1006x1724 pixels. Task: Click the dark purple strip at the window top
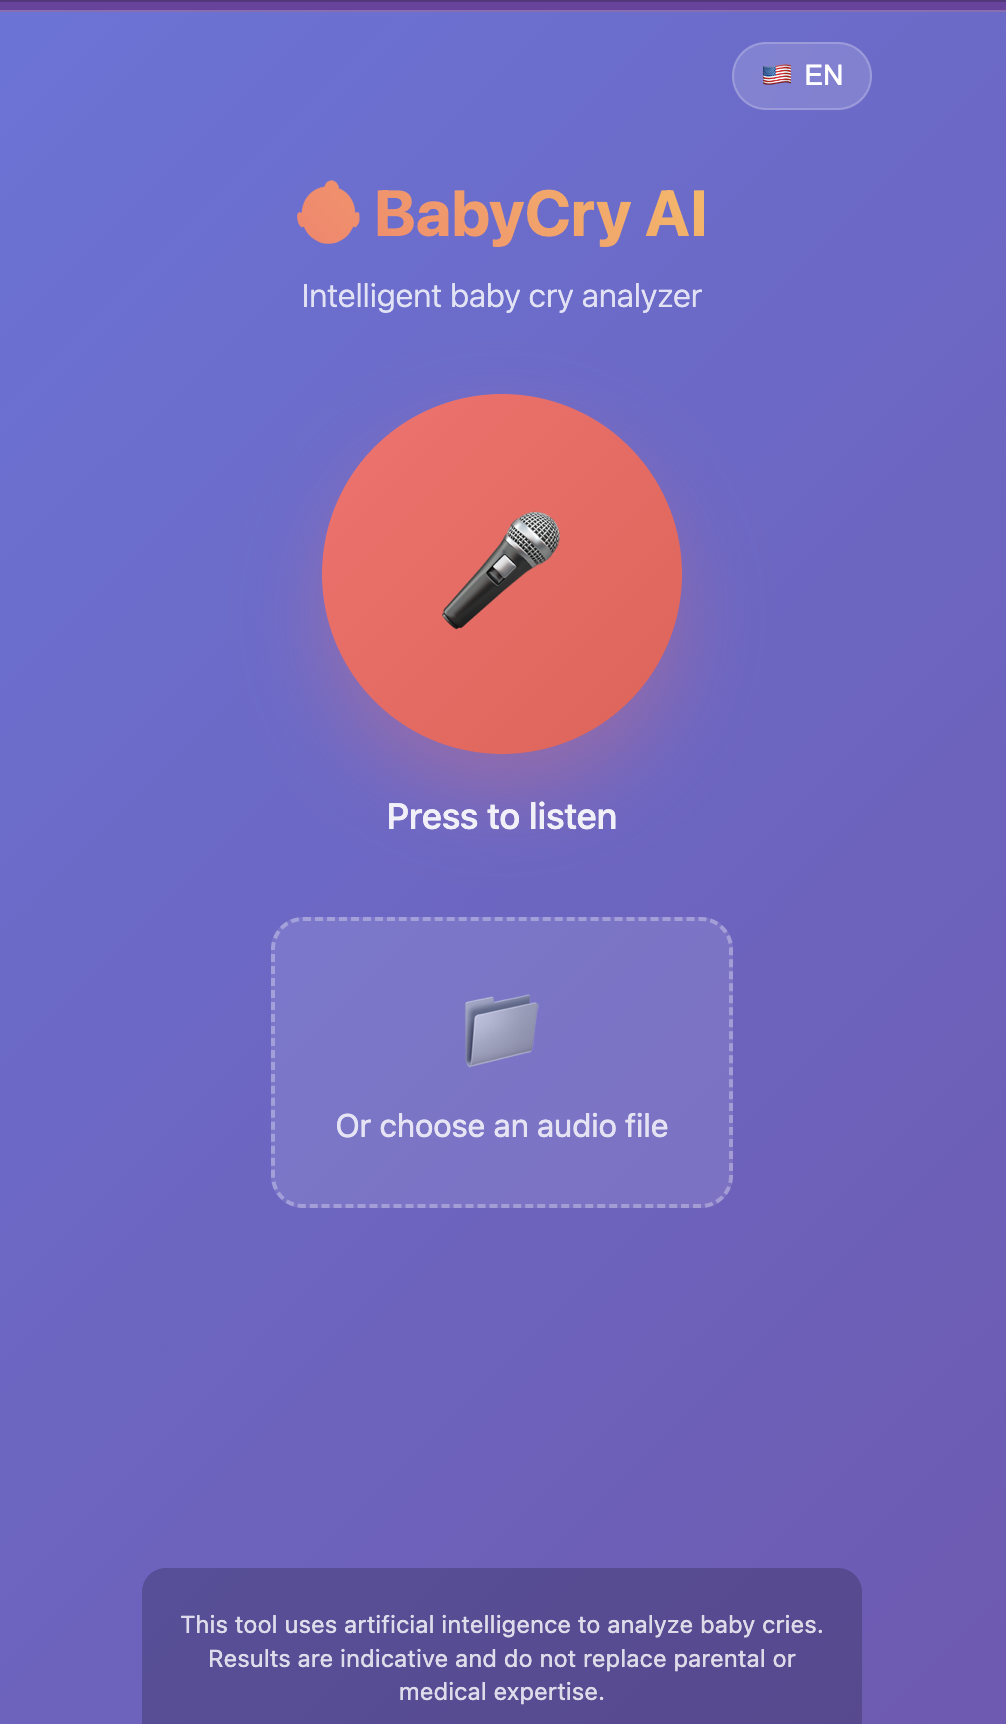click(503, 5)
